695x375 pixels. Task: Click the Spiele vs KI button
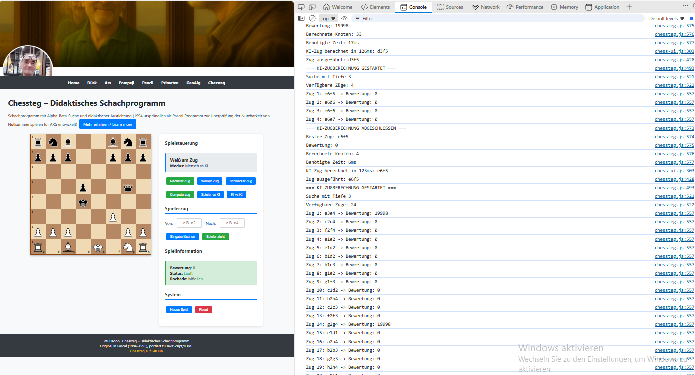(x=211, y=195)
